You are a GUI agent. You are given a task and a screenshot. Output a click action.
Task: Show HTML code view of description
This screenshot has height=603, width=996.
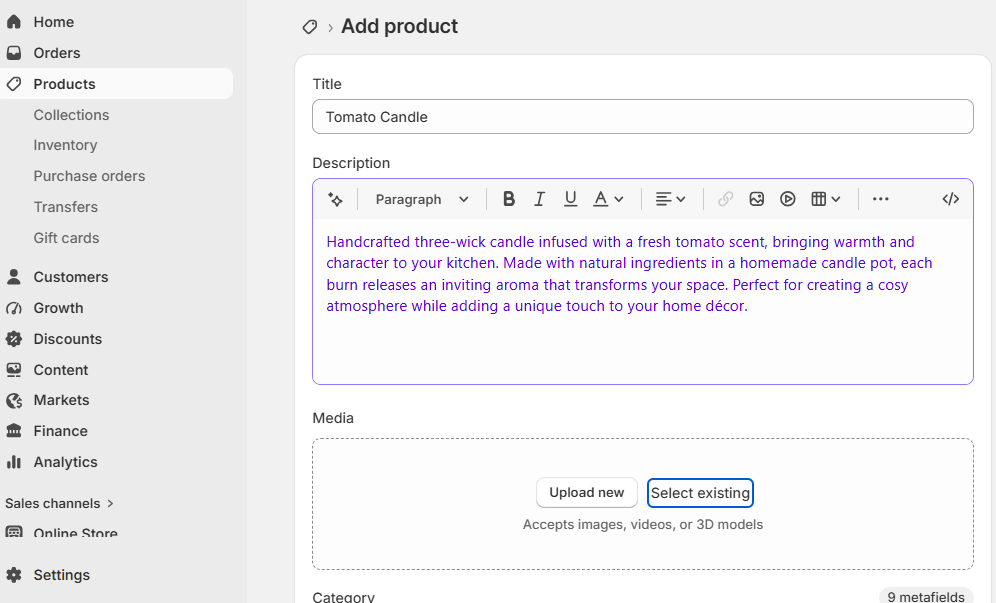(951, 200)
